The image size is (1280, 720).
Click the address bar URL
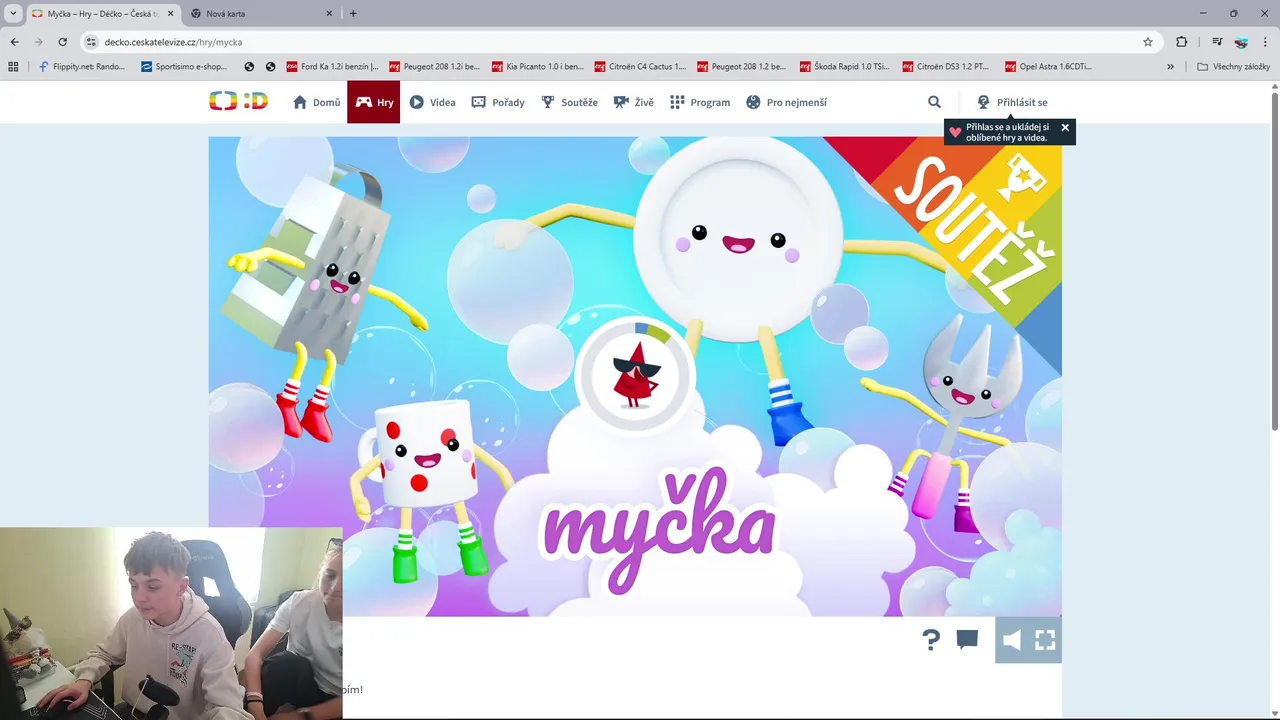pyautogui.click(x=173, y=42)
